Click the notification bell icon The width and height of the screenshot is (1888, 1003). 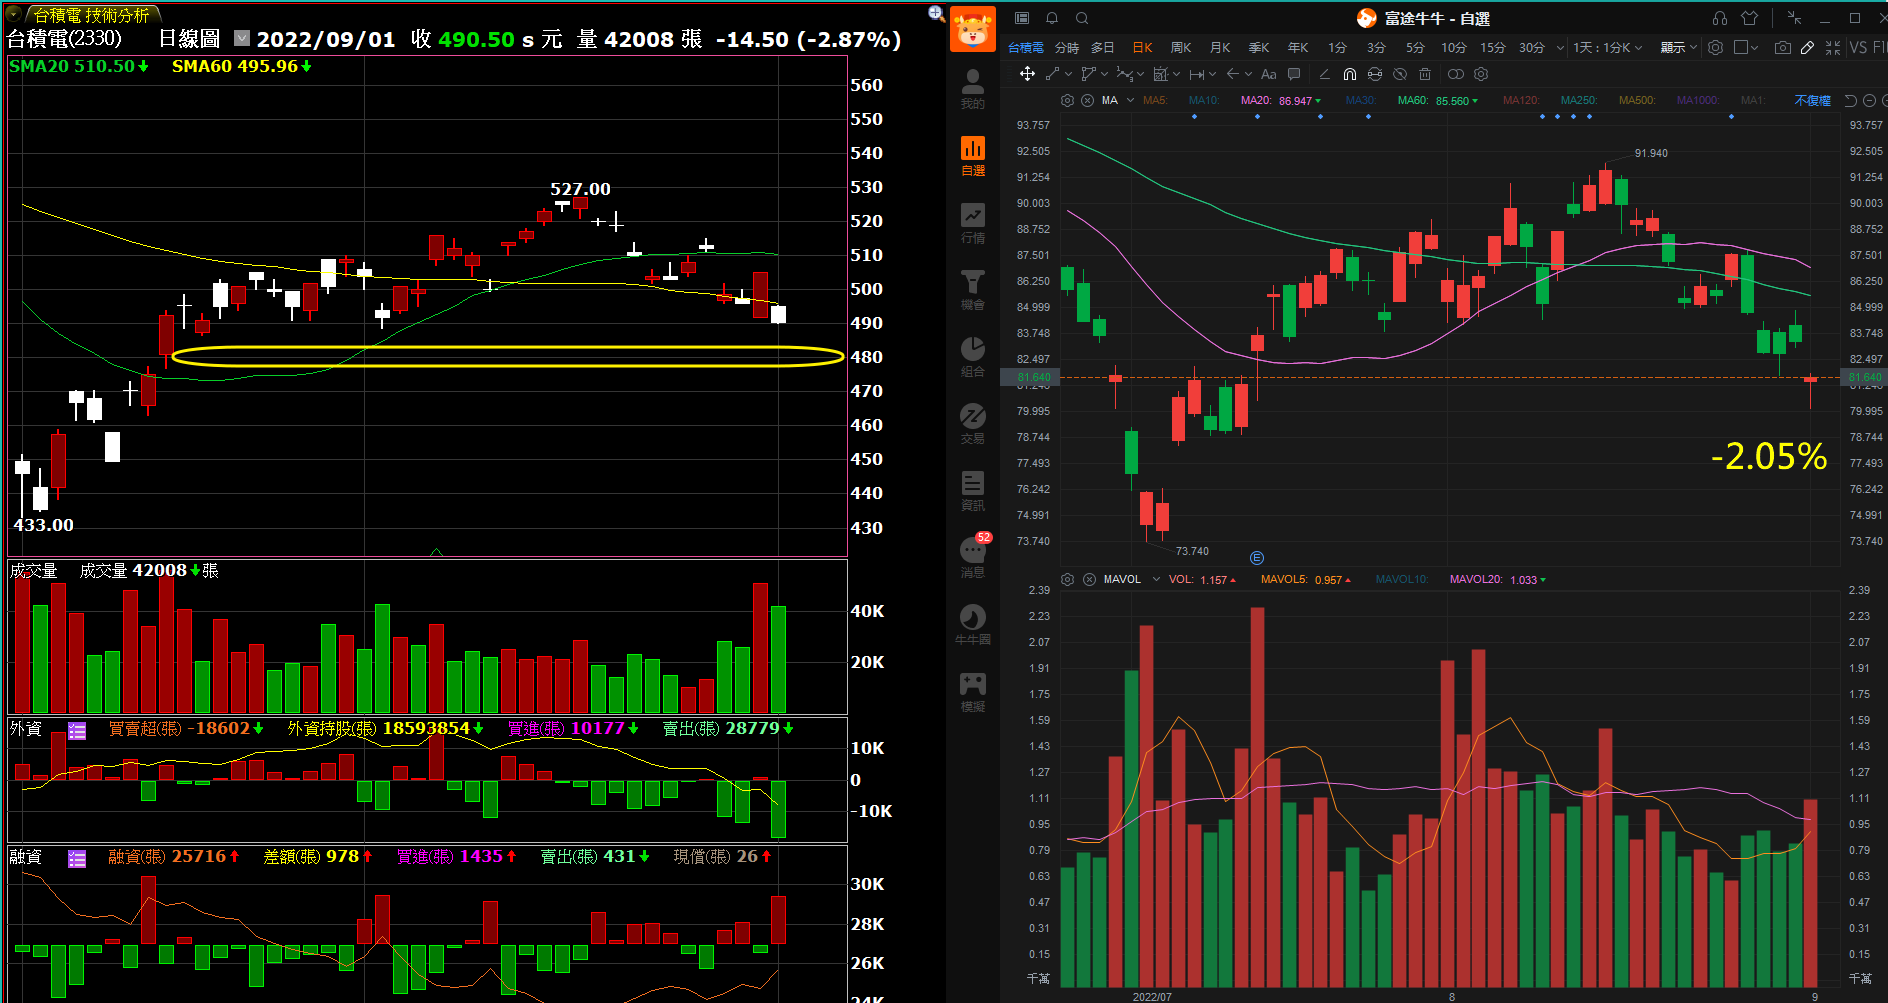[x=1052, y=18]
